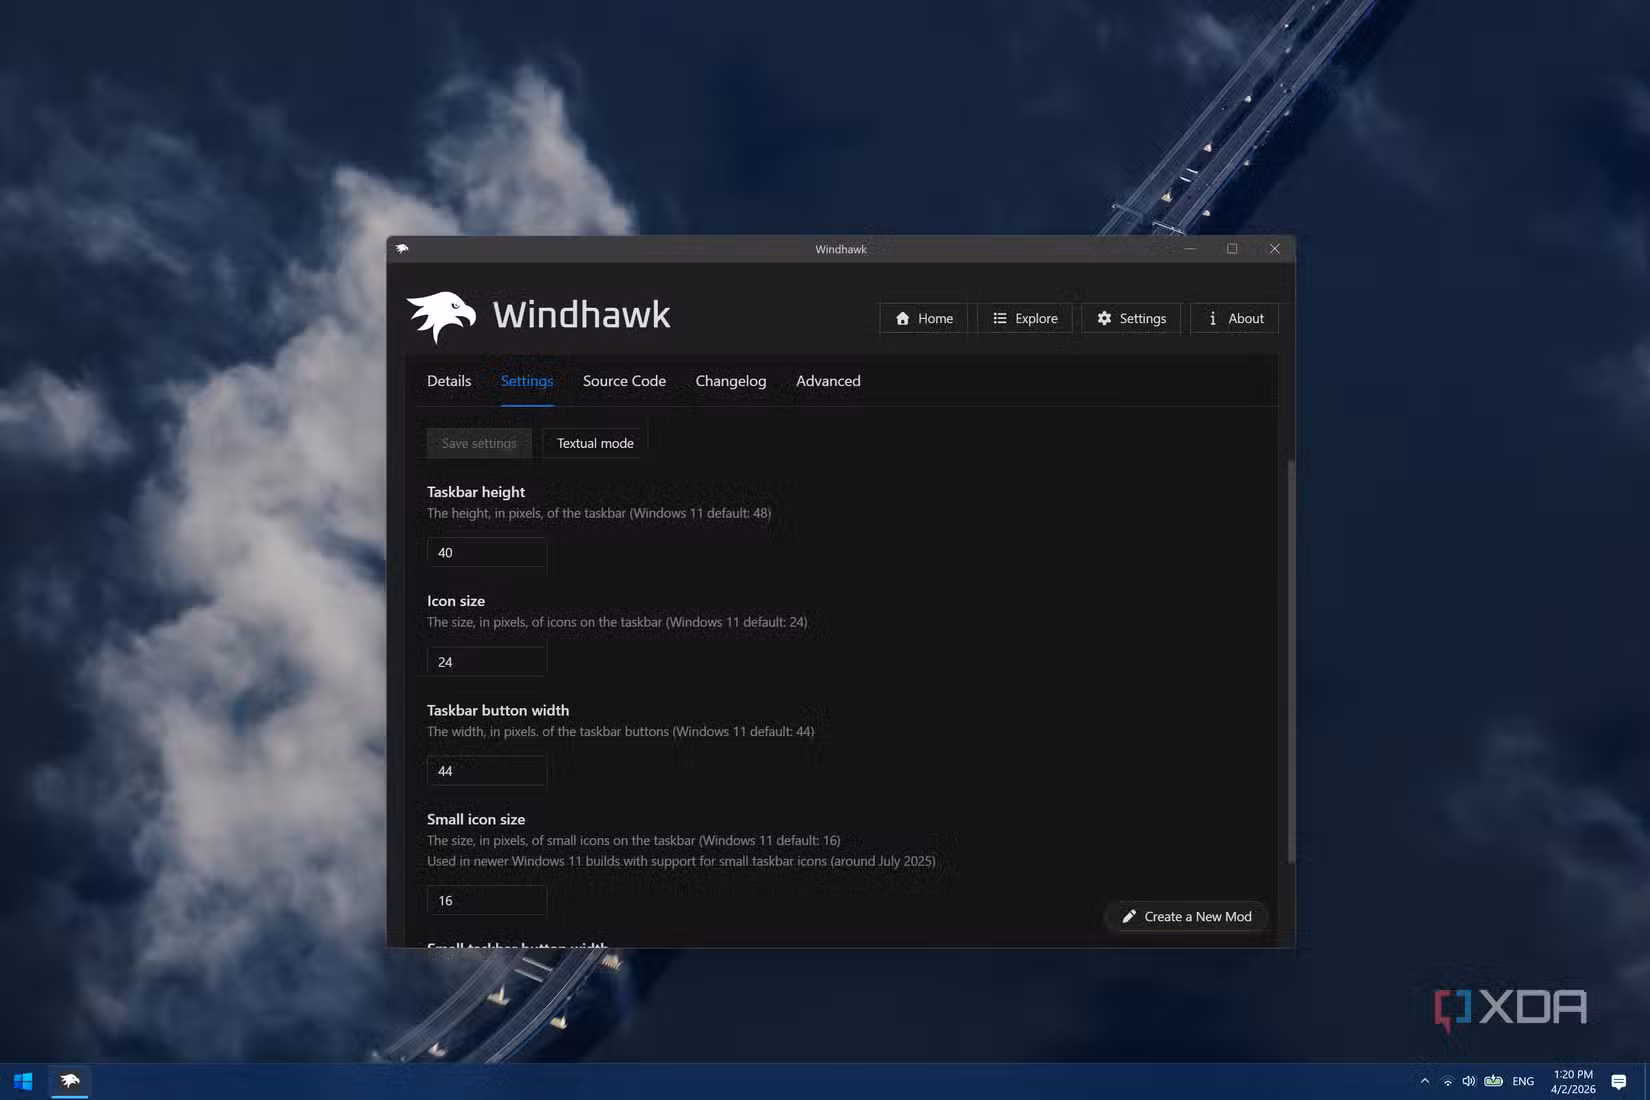
Task: Open the notification center icon
Action: click(x=1619, y=1081)
